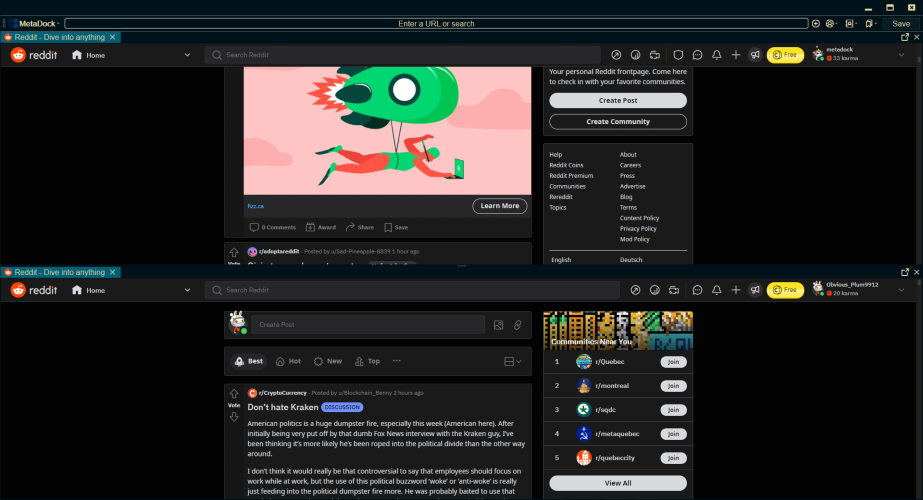Image resolution: width=923 pixels, height=500 pixels.
Task: Open the MetaDock profile/identity dropdown
Action: (851, 24)
